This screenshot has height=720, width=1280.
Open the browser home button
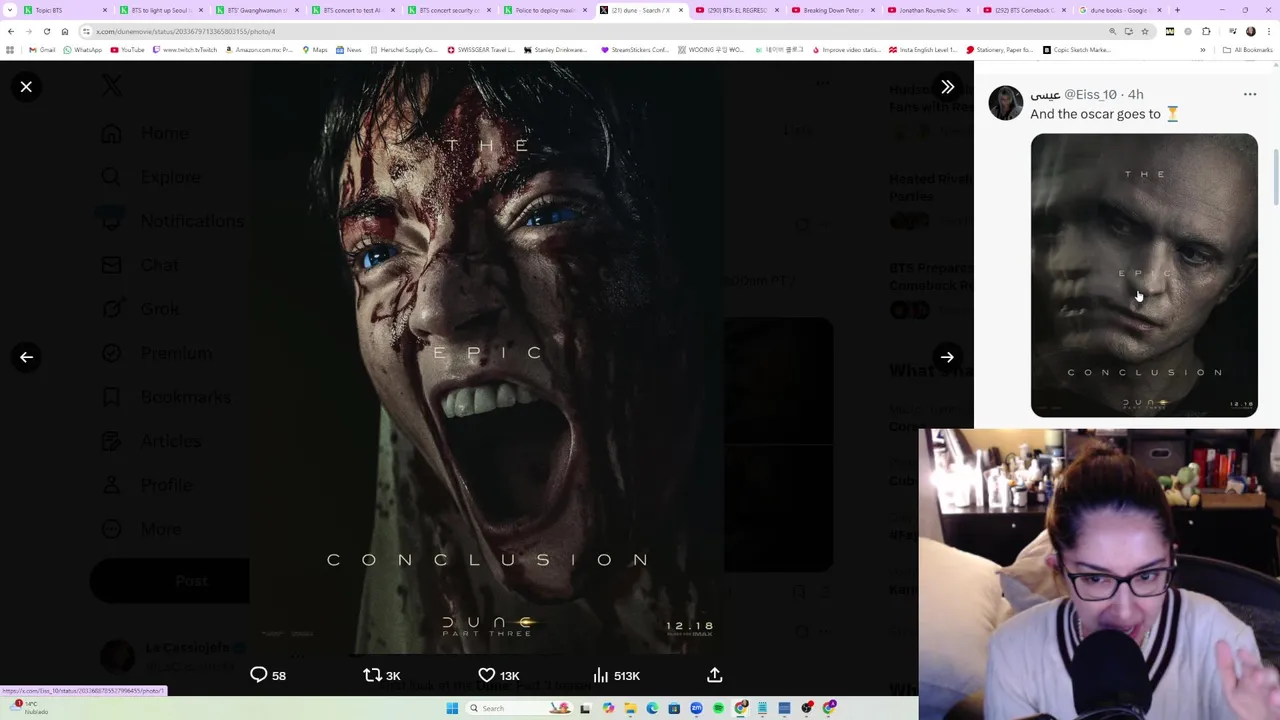pyautogui.click(x=65, y=31)
